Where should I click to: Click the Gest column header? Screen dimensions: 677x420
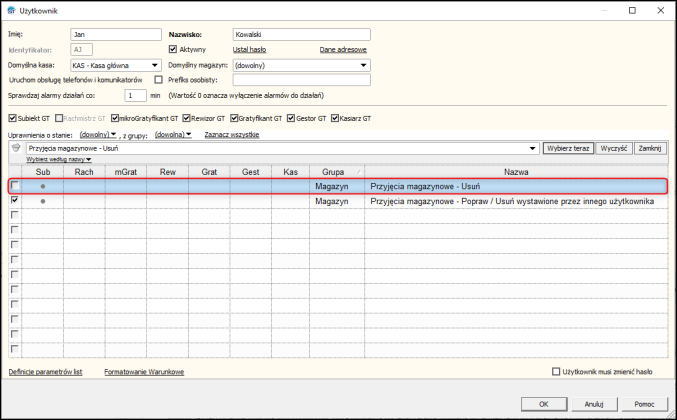pos(250,172)
